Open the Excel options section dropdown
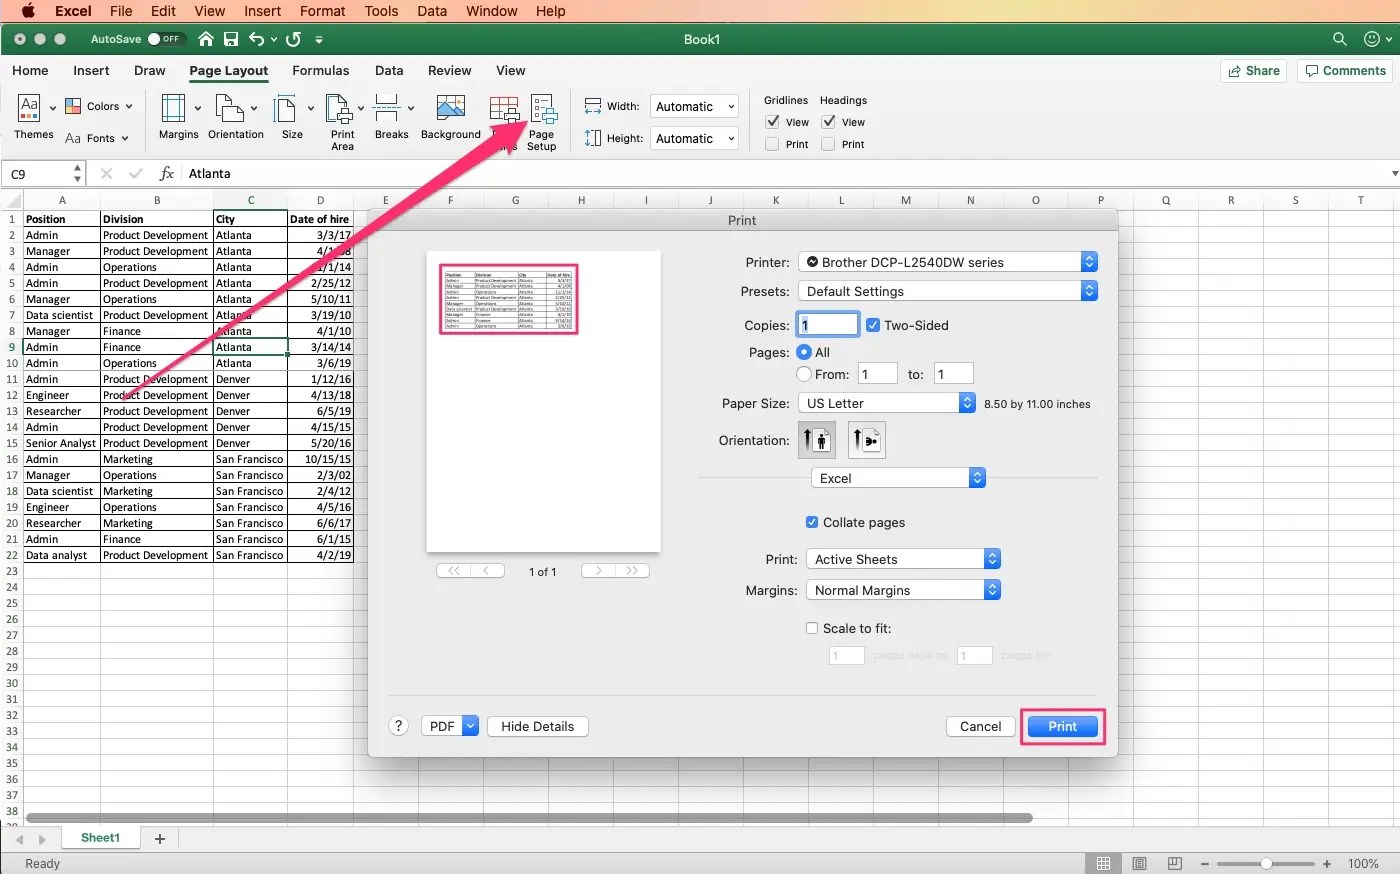 point(898,478)
